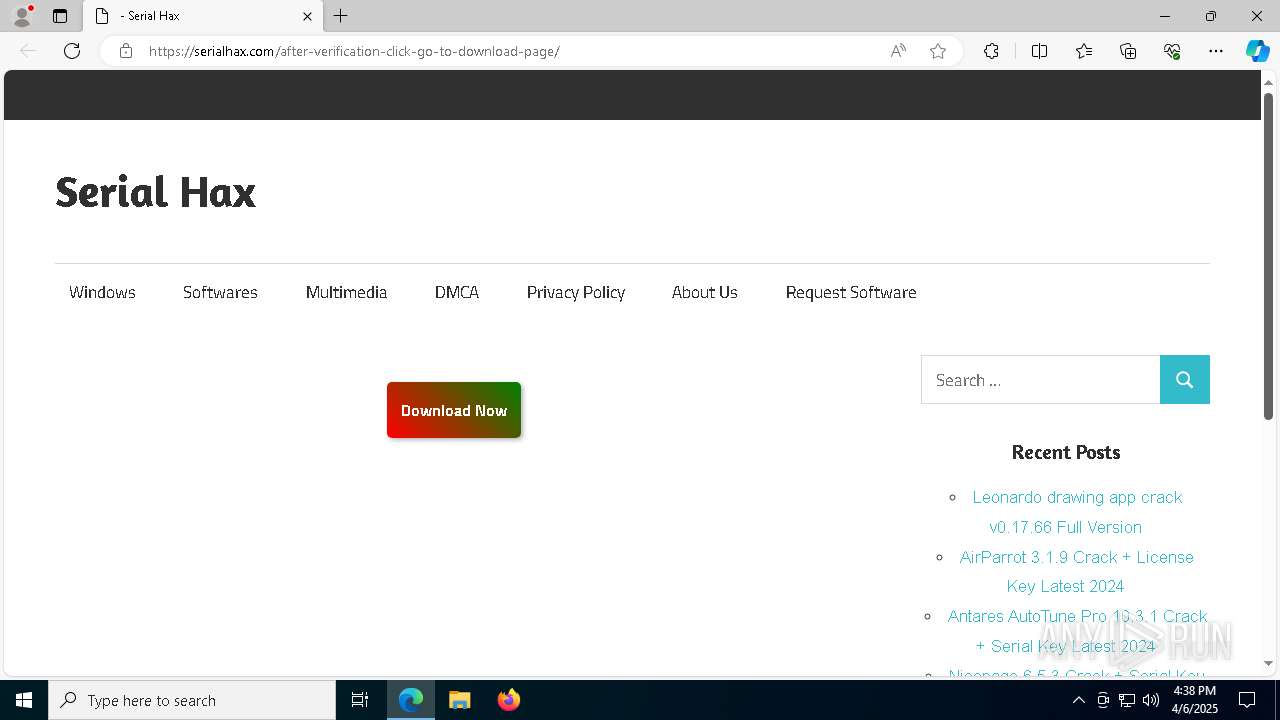The width and height of the screenshot is (1280, 720).
Task: Click the Serial Hax site title
Action: pos(155,192)
